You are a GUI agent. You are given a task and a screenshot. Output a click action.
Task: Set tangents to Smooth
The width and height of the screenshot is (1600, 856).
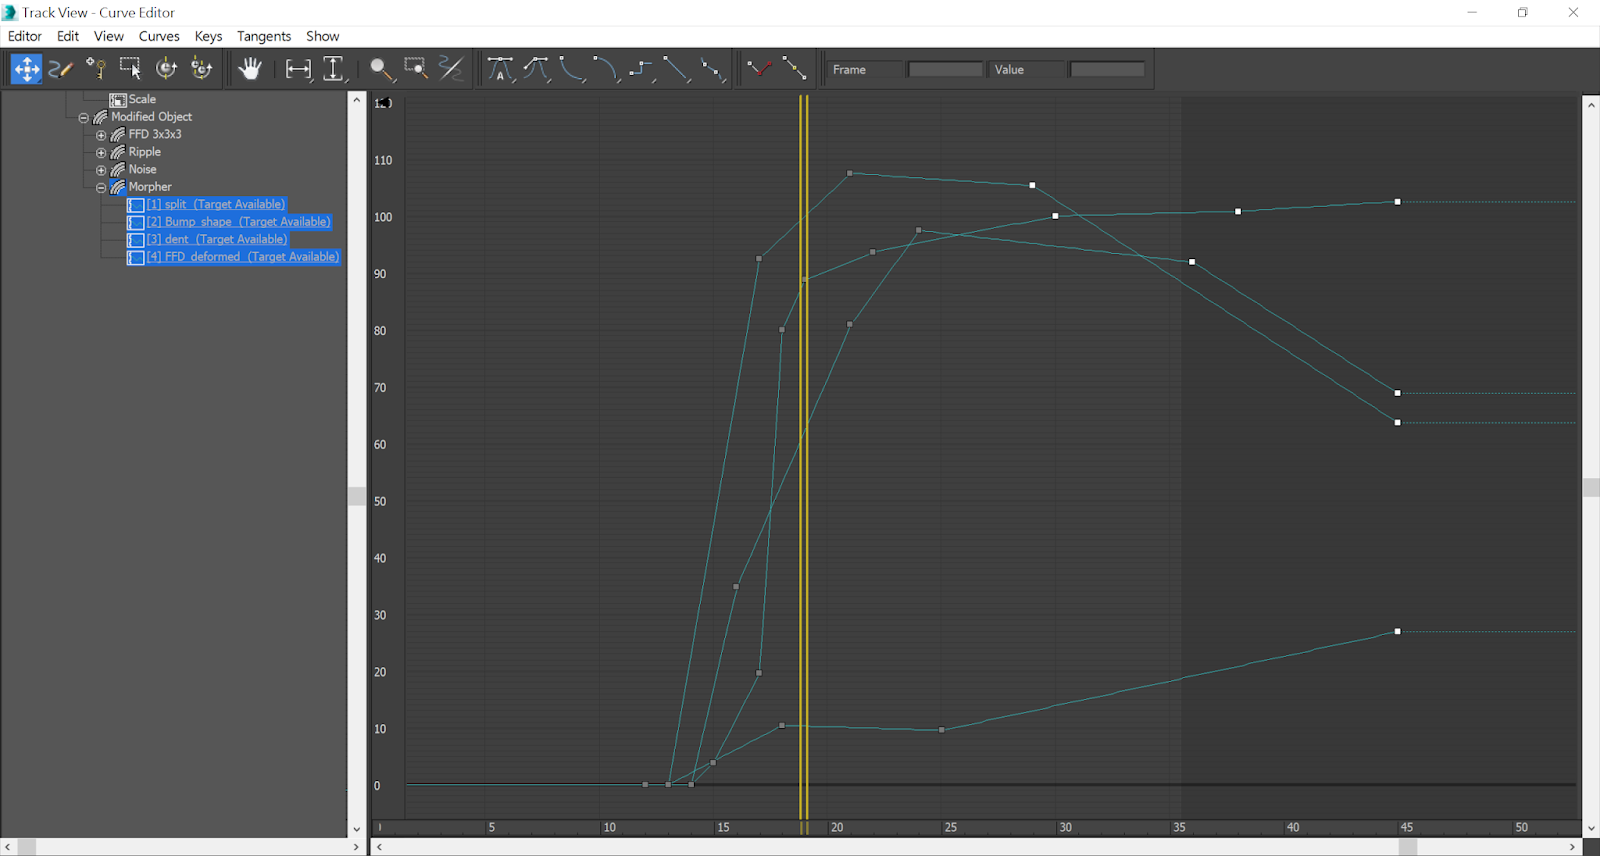(713, 69)
